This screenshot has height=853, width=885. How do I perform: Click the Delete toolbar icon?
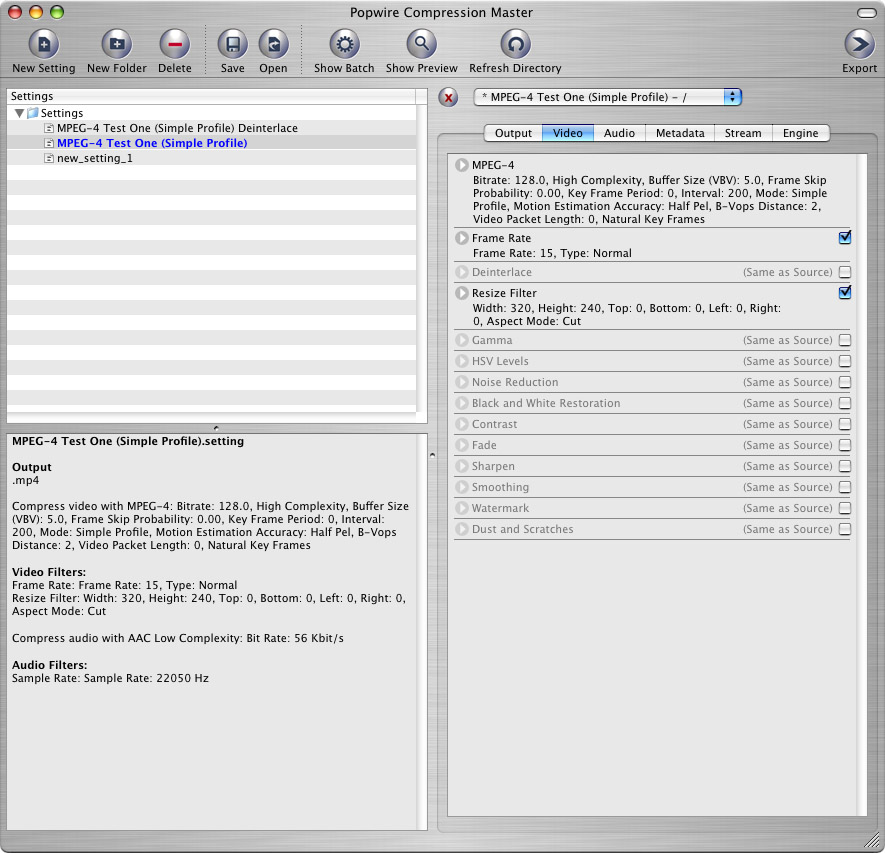pos(174,44)
